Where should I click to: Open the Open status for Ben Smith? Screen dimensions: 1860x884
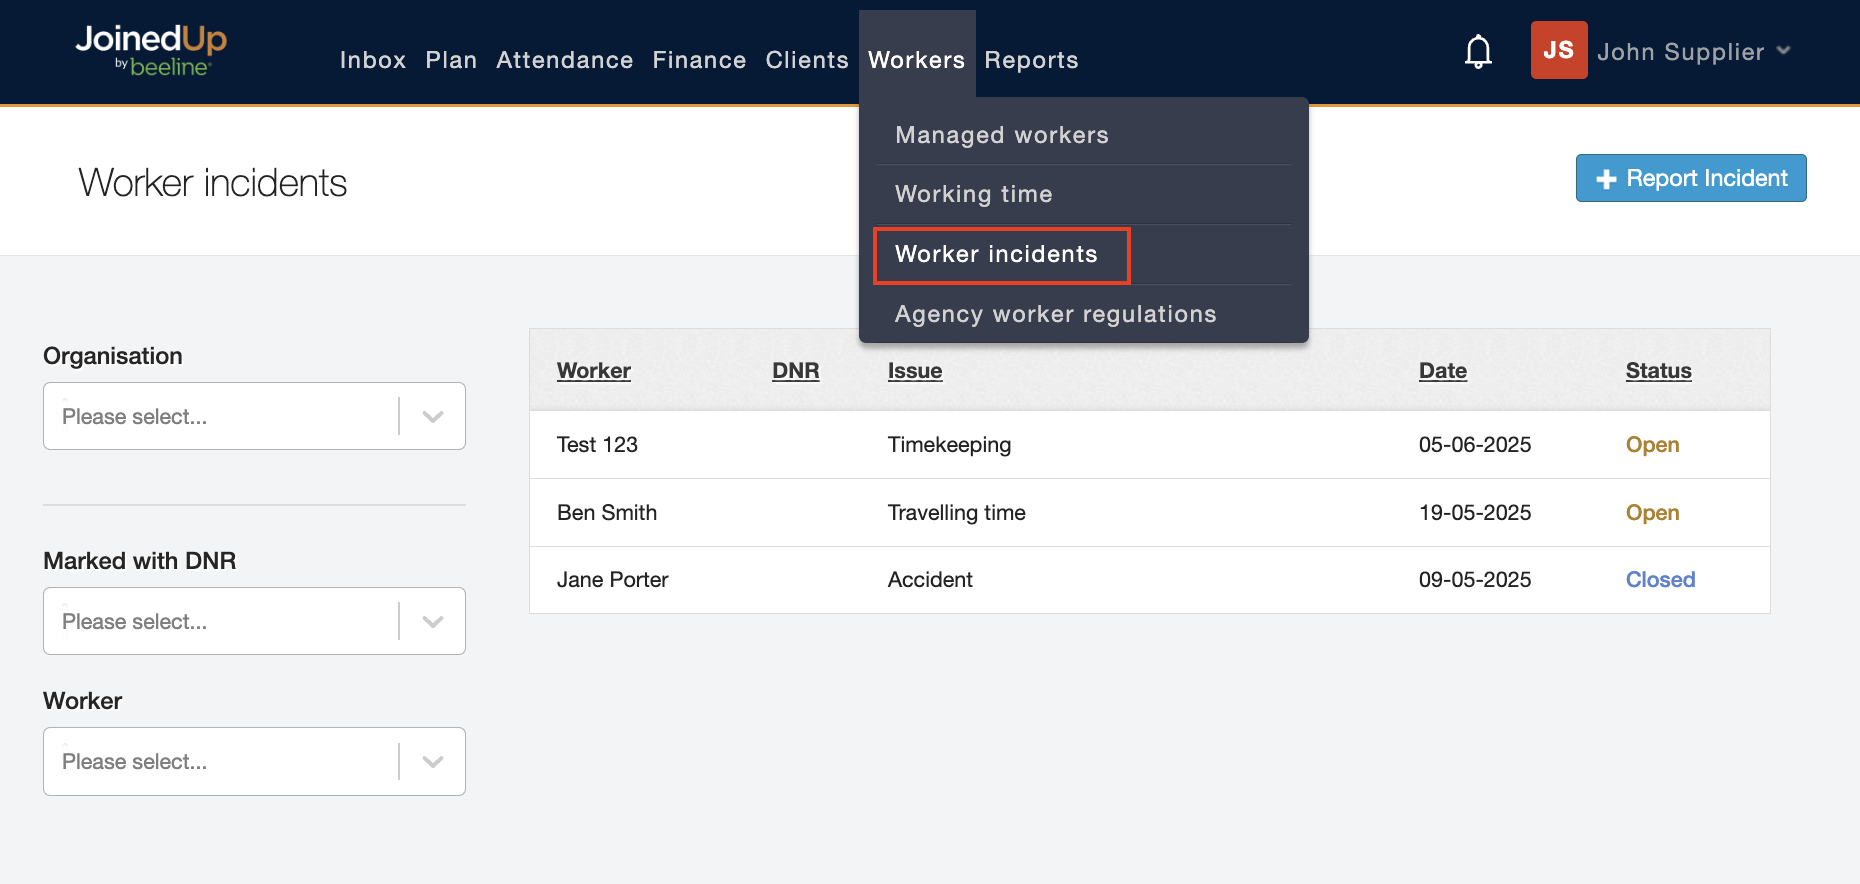tap(1652, 513)
